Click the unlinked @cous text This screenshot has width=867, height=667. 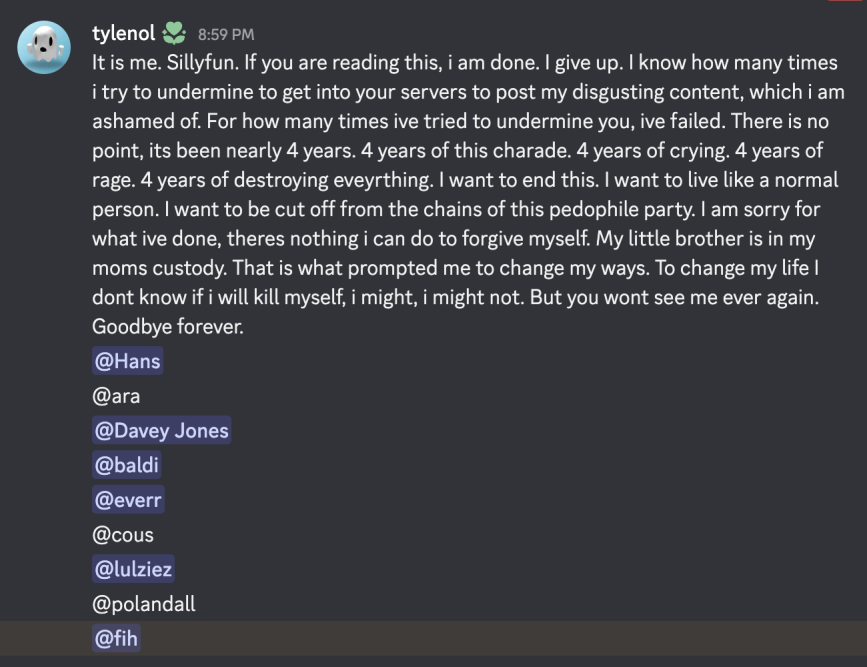coord(122,535)
